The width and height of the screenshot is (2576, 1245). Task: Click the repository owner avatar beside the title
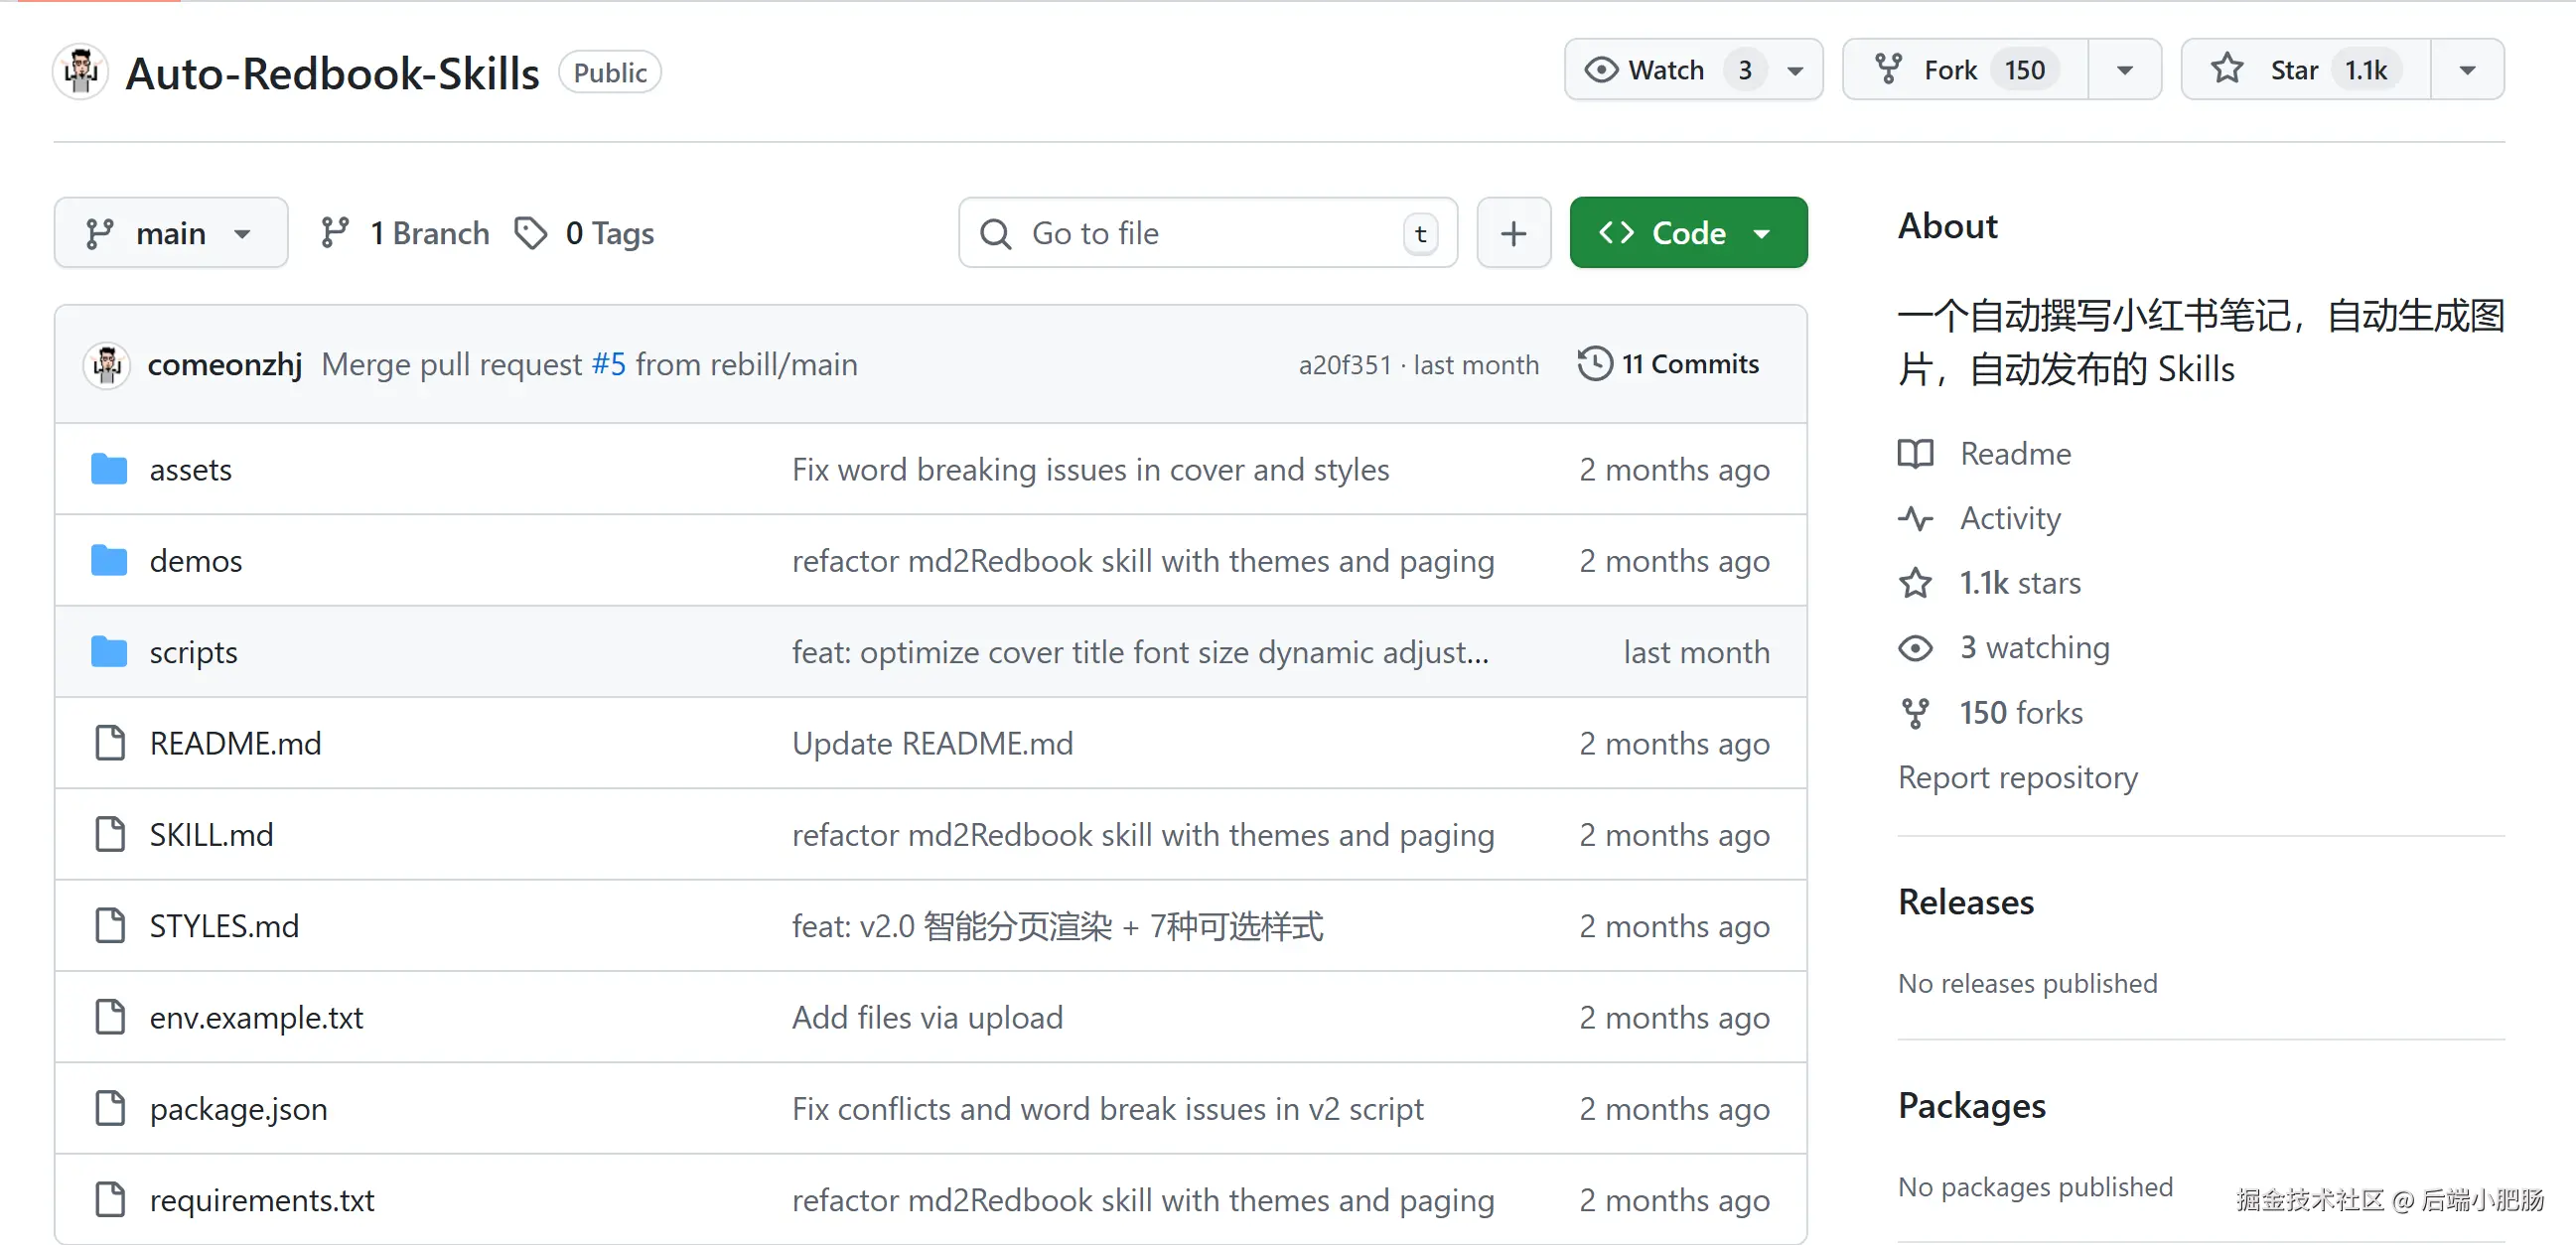coord(81,72)
